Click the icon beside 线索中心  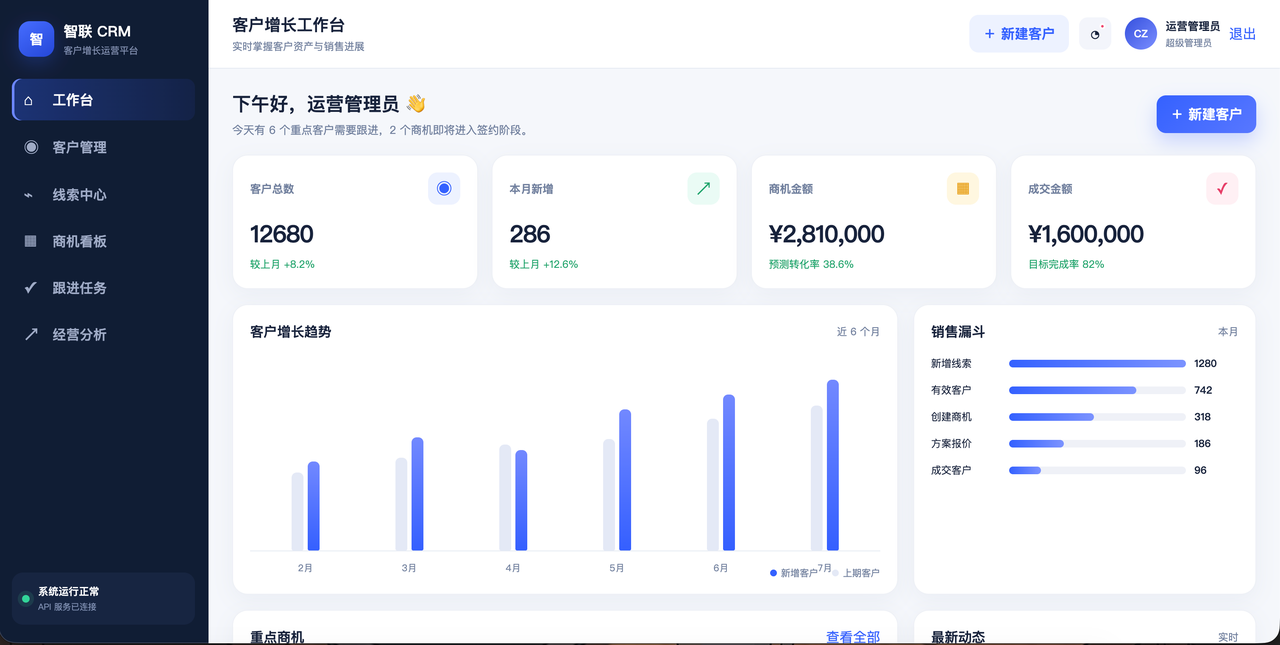point(29,195)
